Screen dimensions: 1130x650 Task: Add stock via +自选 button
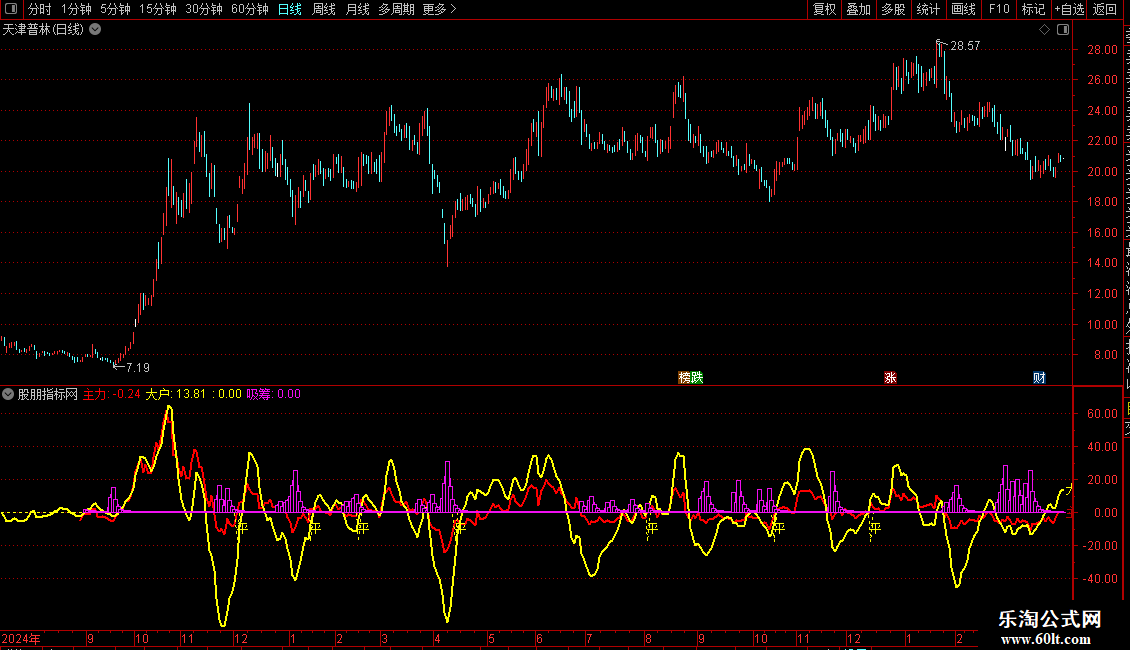coord(1069,9)
